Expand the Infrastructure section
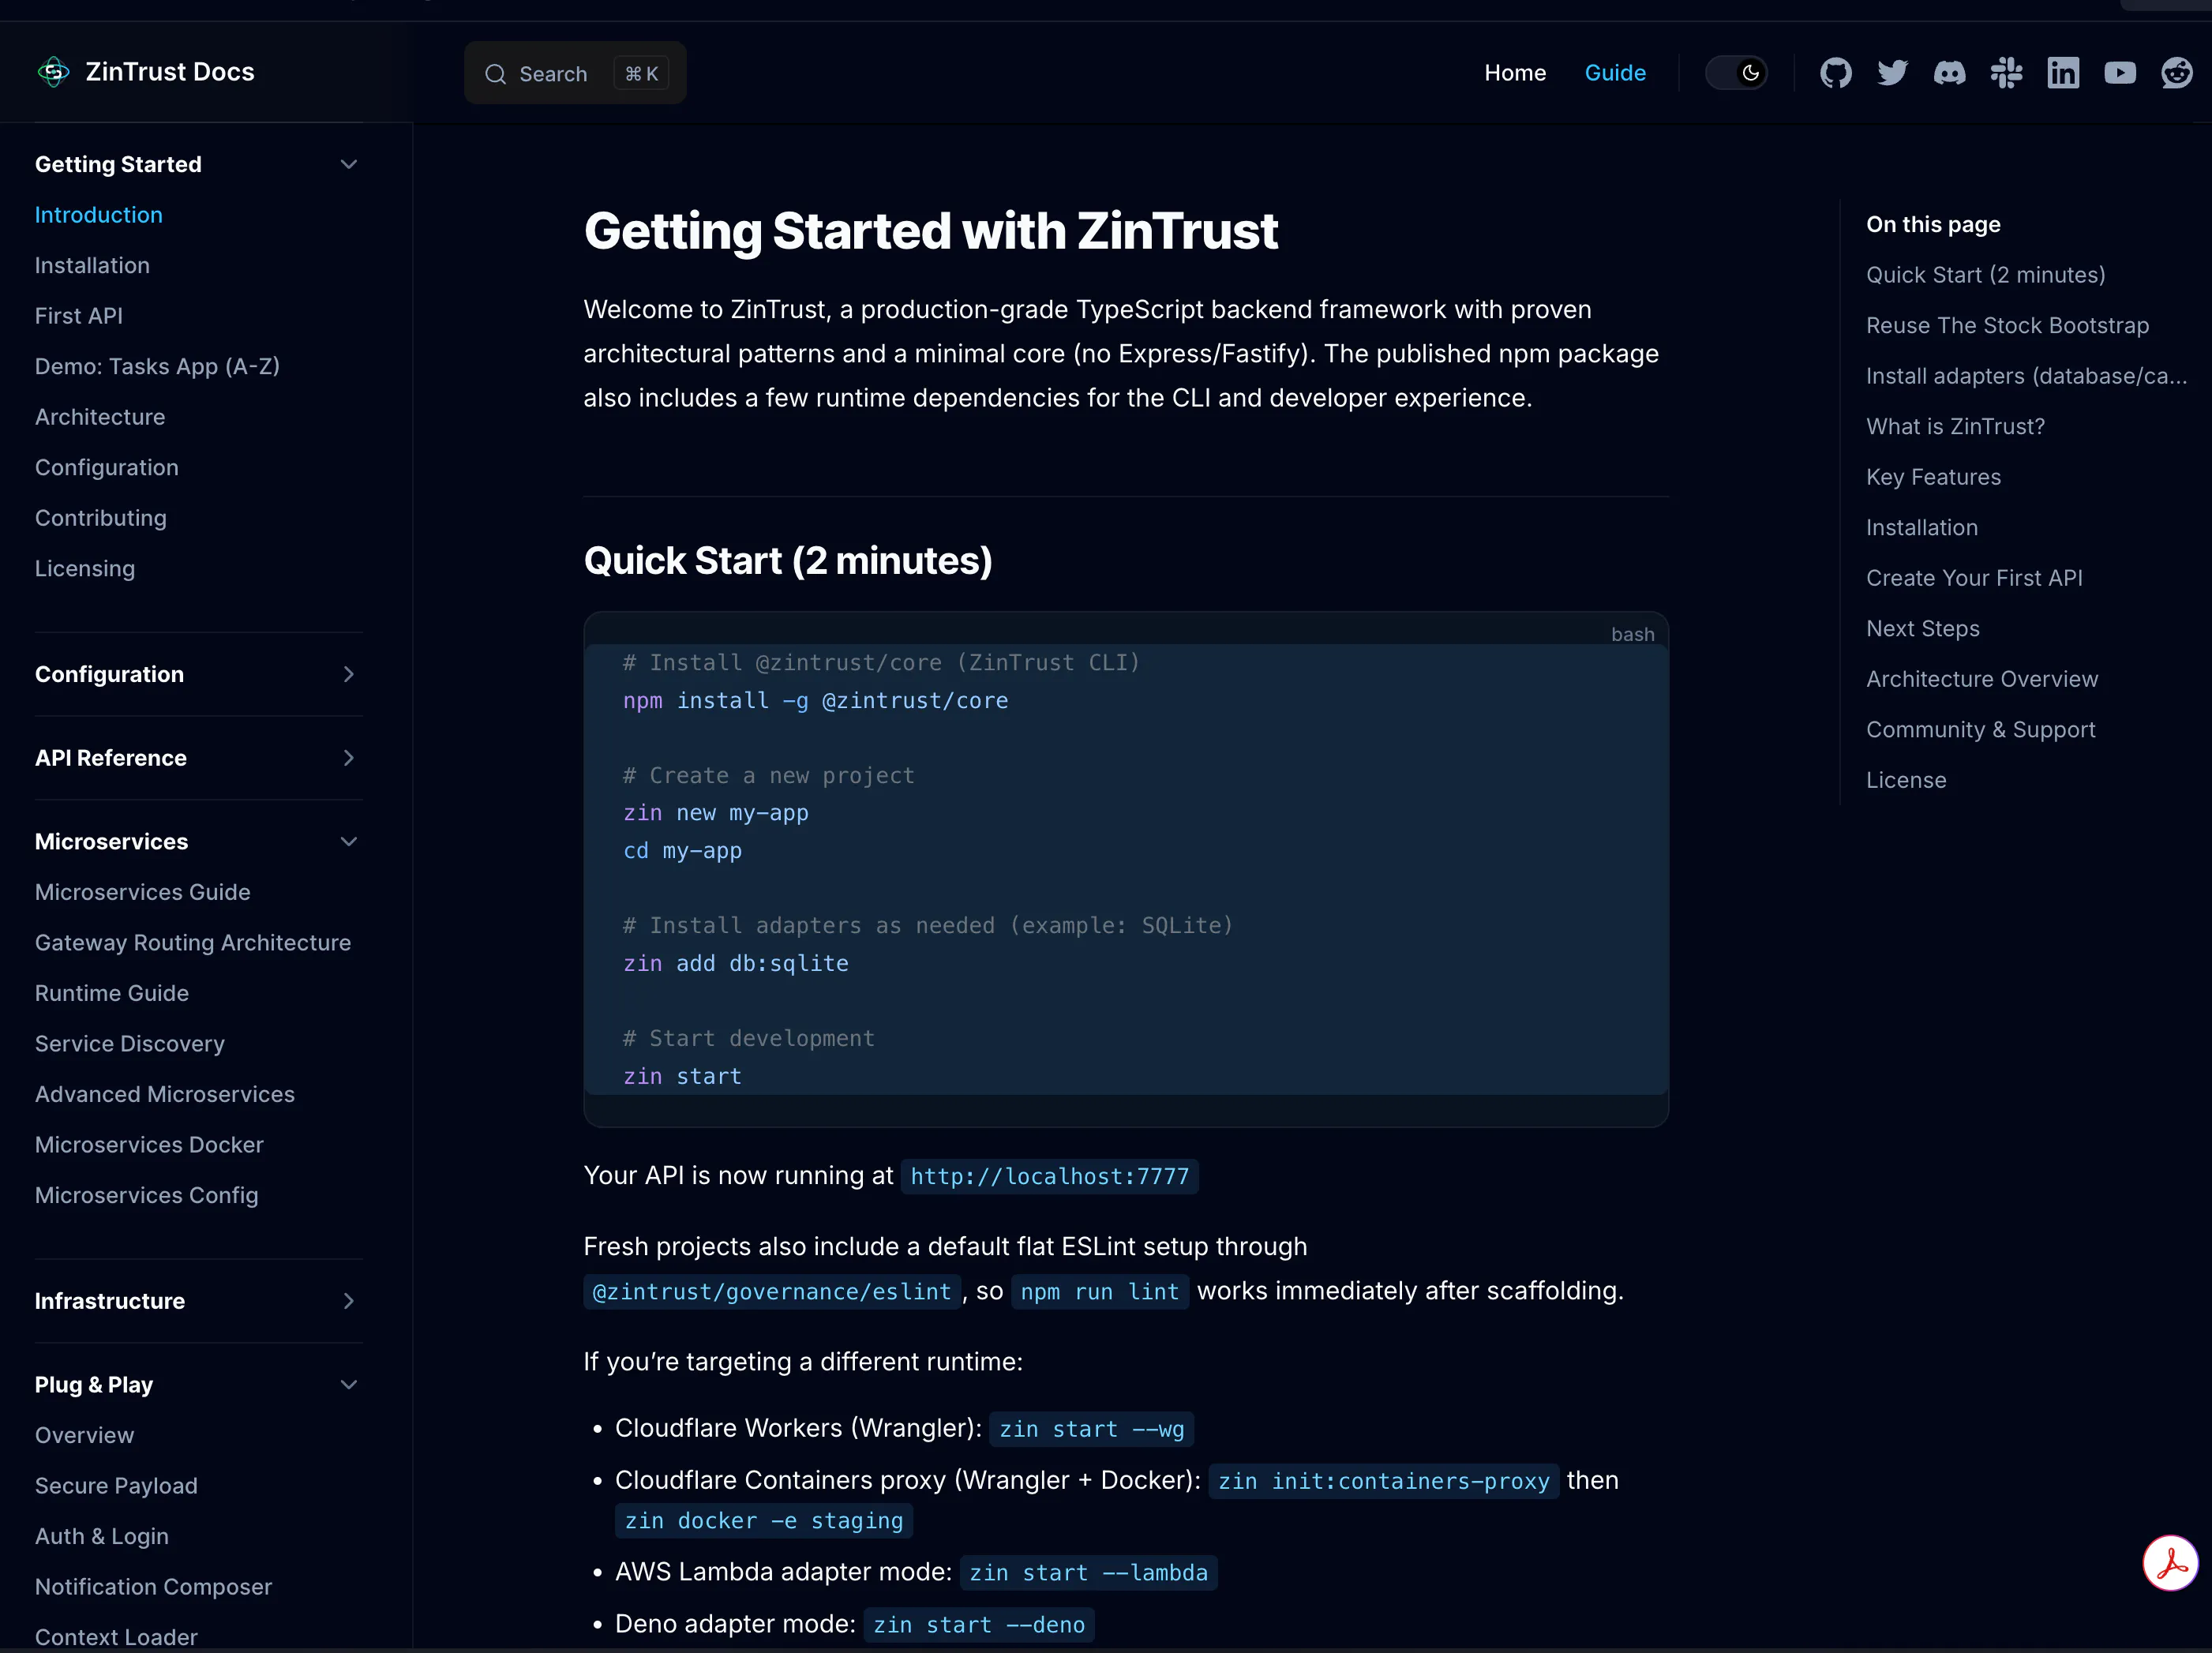The image size is (2212, 1653). [x=349, y=1301]
